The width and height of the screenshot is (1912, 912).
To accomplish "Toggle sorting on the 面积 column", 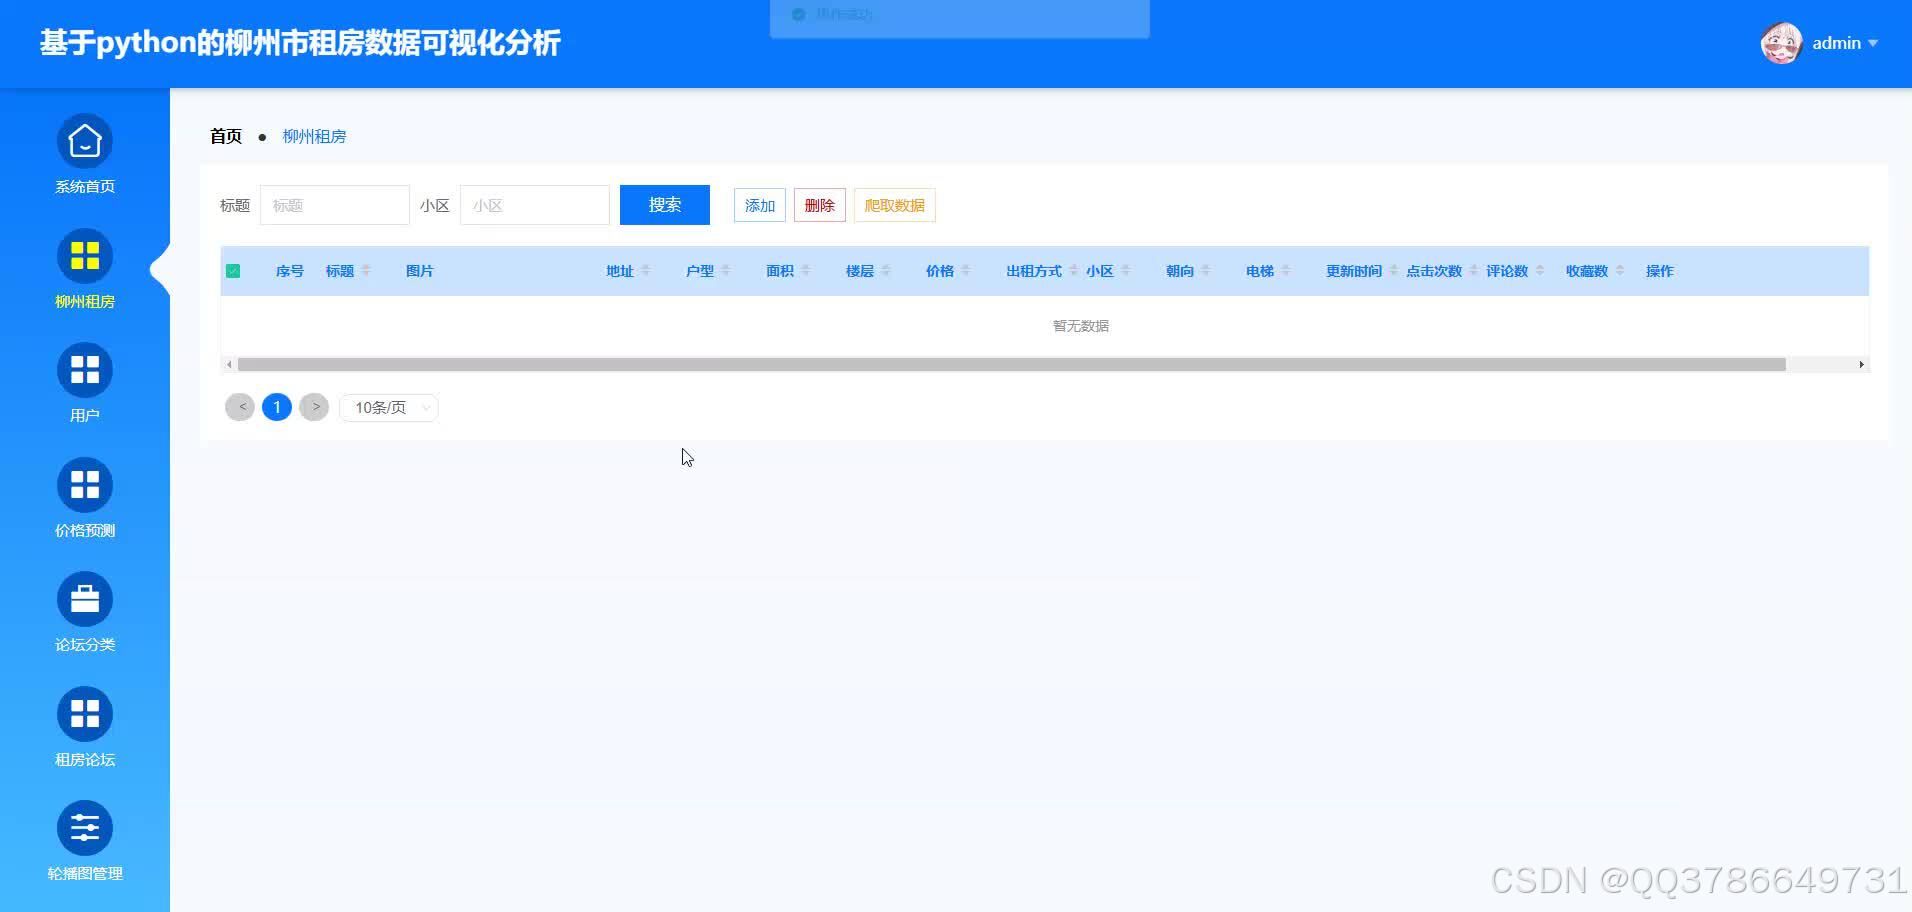I will pyautogui.click(x=807, y=270).
